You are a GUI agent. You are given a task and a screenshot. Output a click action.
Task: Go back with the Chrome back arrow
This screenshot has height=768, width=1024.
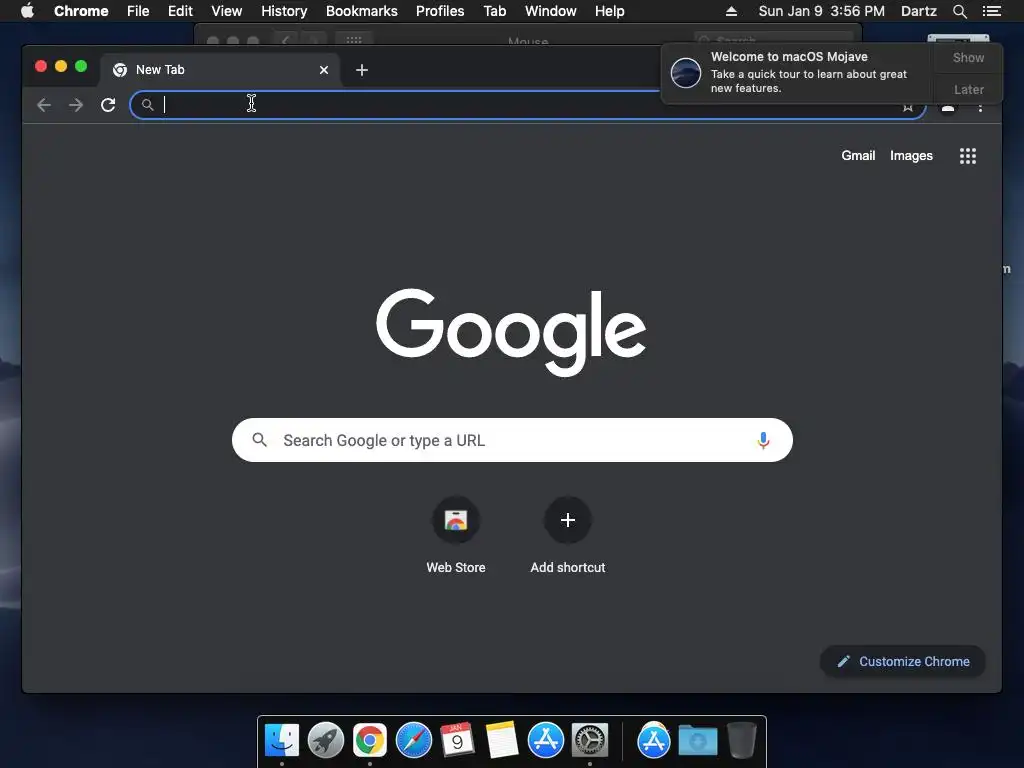(x=44, y=105)
